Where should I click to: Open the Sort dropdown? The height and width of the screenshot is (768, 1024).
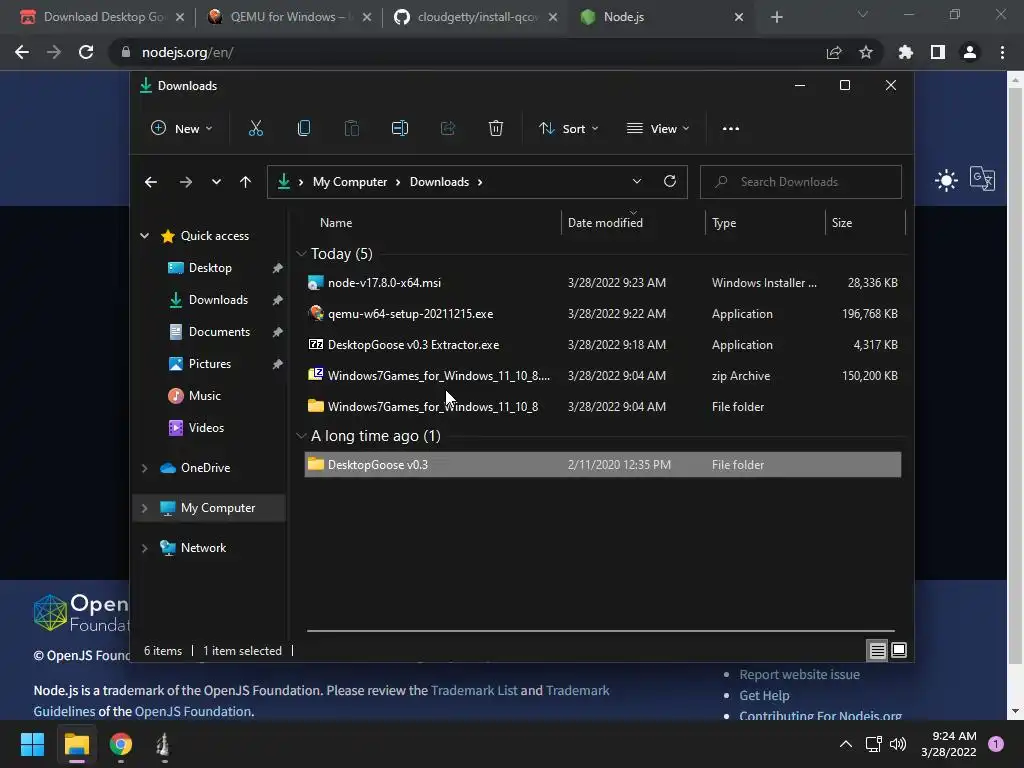tap(568, 129)
